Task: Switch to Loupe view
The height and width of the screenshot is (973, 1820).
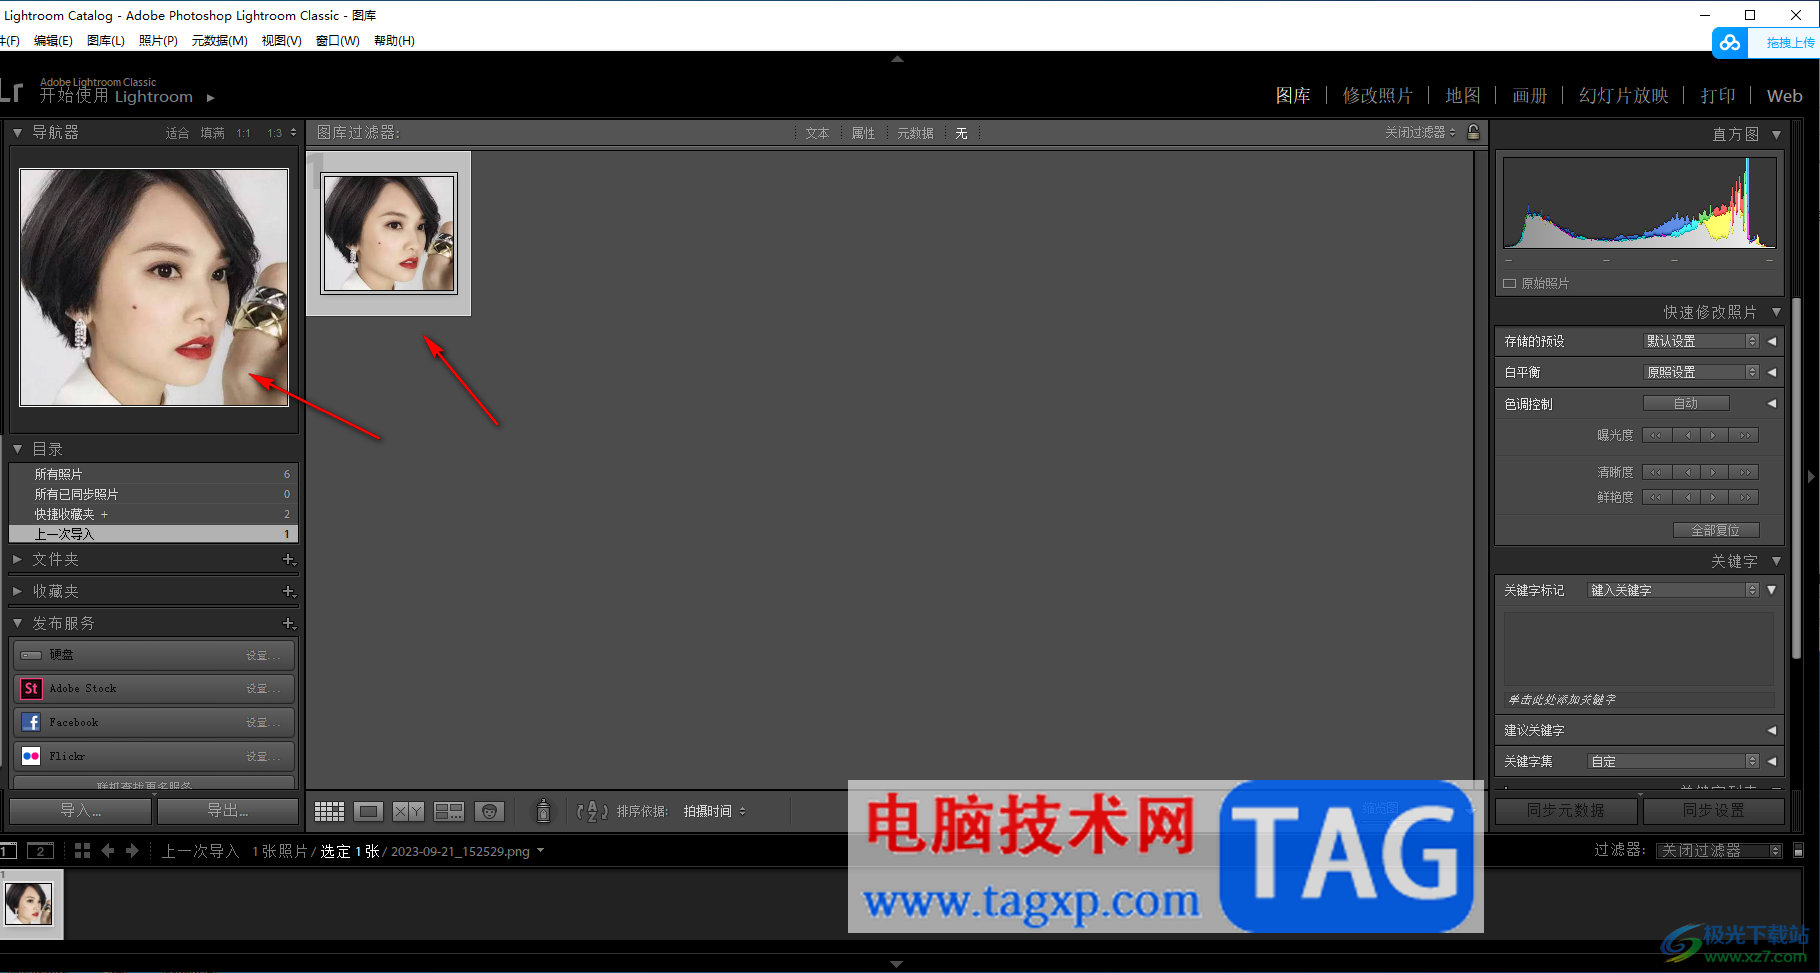Action: point(369,811)
